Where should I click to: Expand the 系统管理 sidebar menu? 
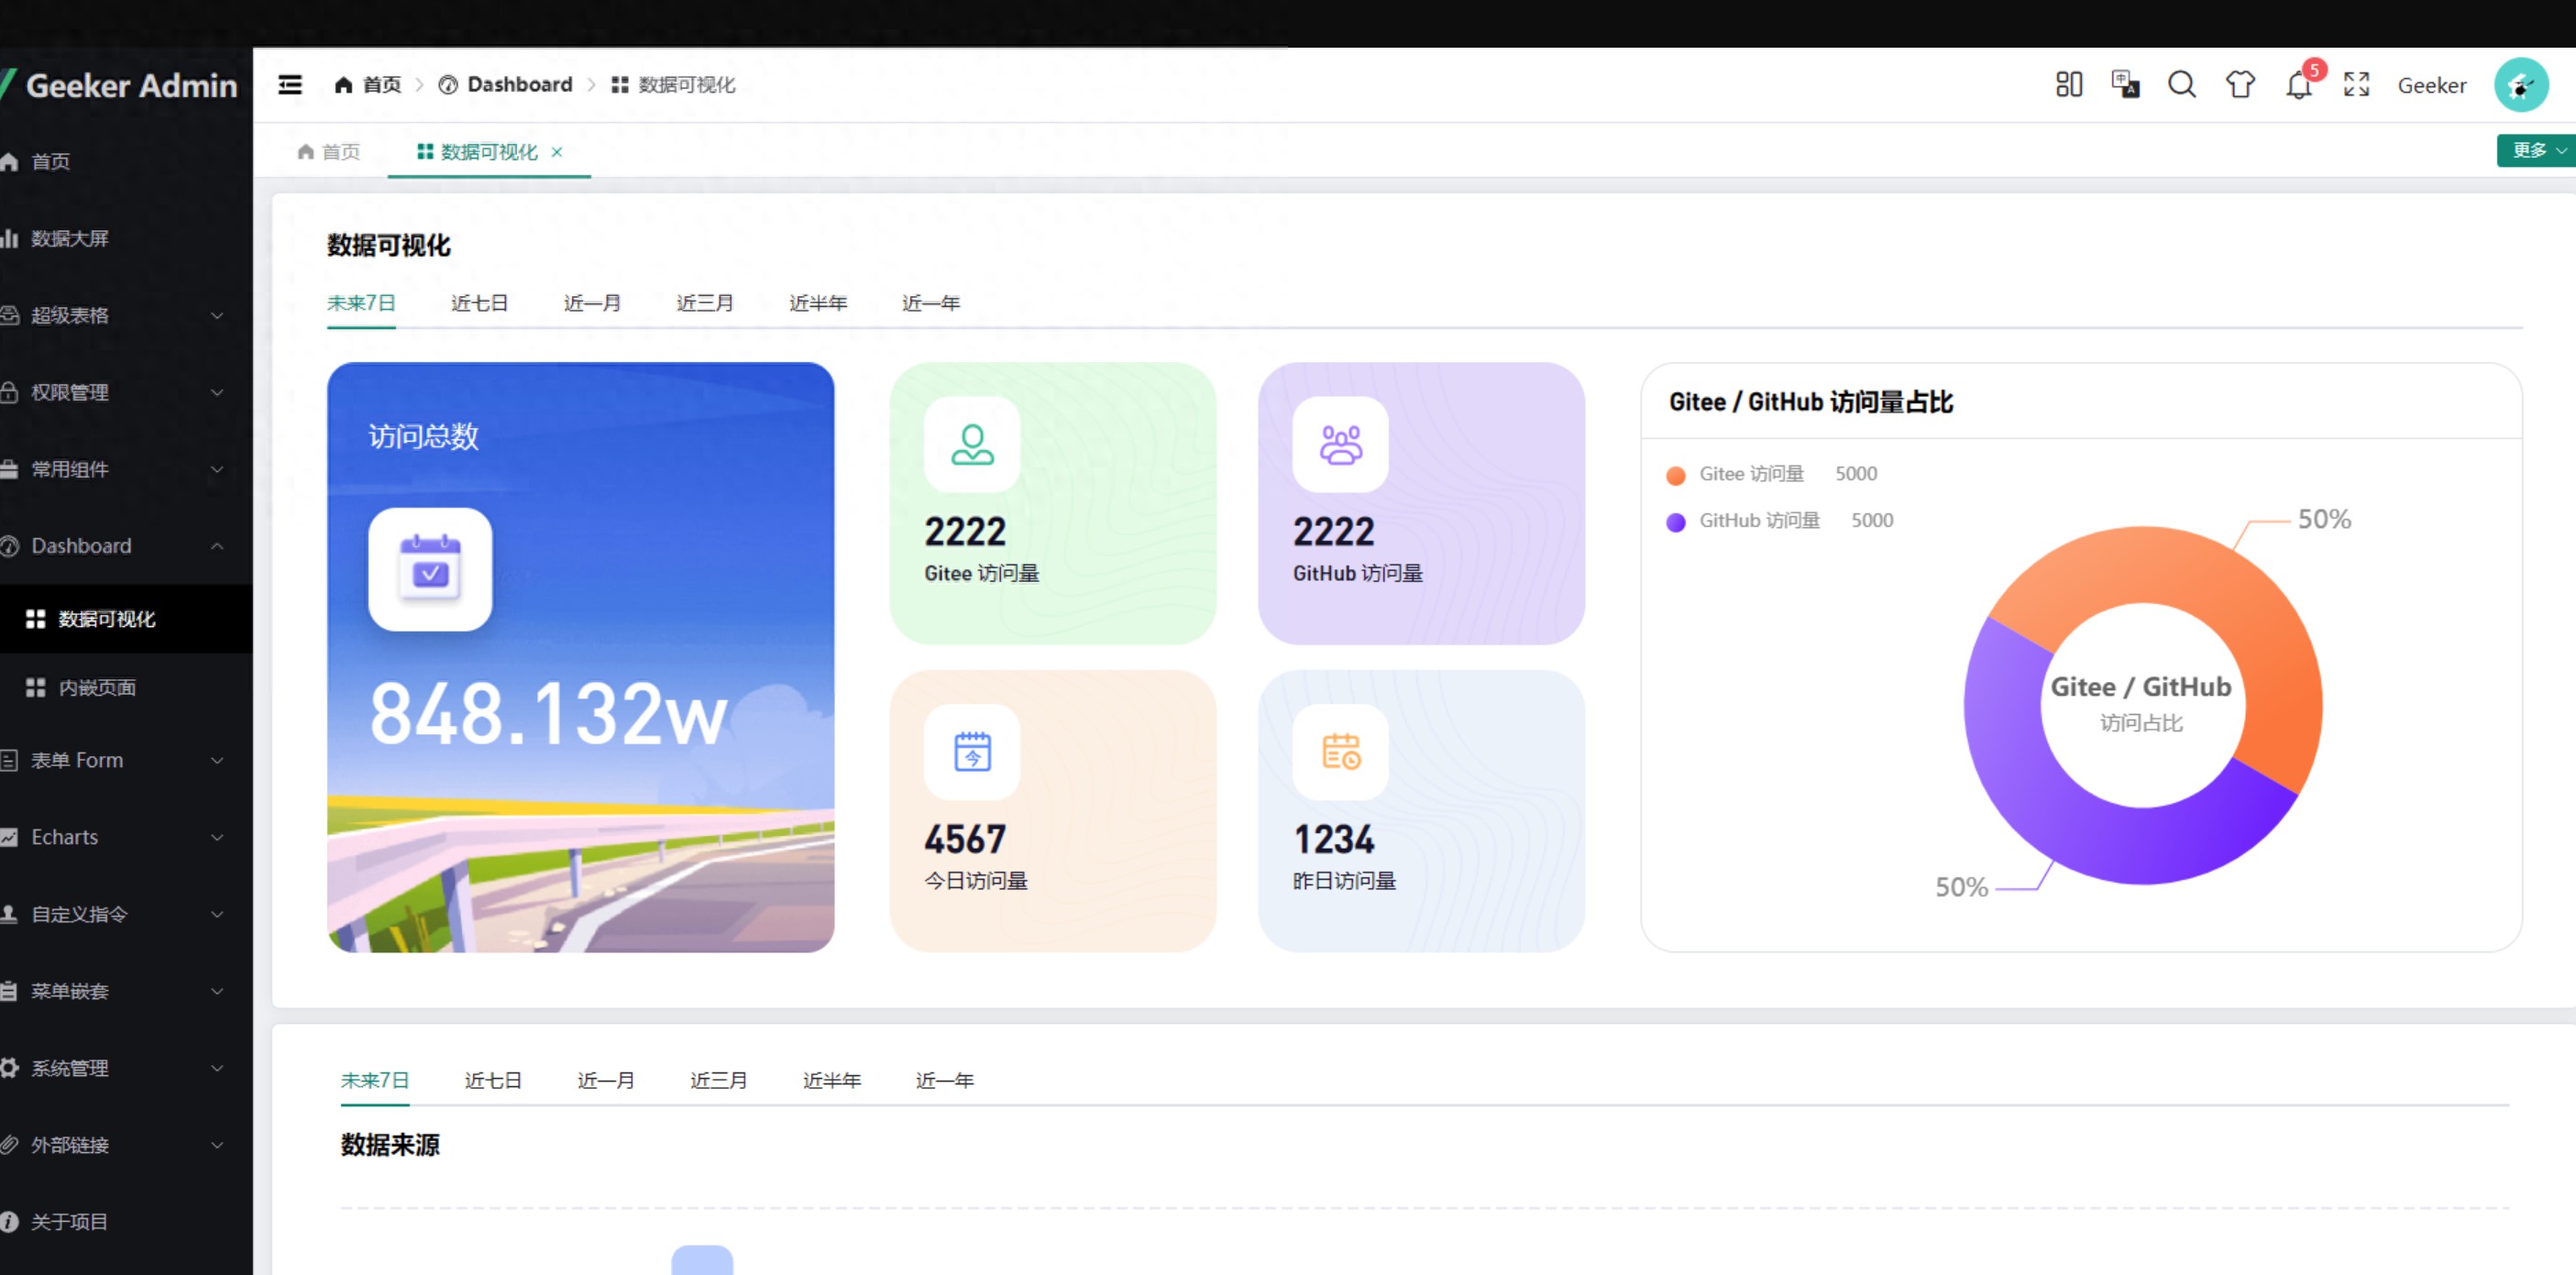coord(126,1068)
